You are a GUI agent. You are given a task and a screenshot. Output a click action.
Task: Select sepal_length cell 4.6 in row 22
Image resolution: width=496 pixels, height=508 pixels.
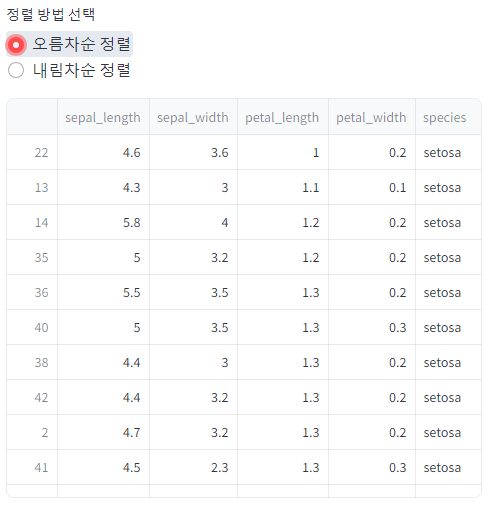click(103, 152)
